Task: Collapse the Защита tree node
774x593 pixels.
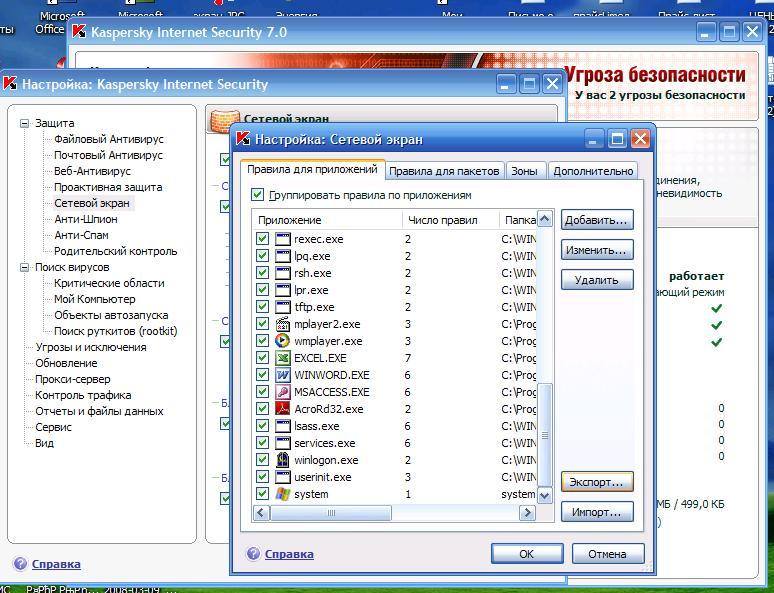Action: 24,123
